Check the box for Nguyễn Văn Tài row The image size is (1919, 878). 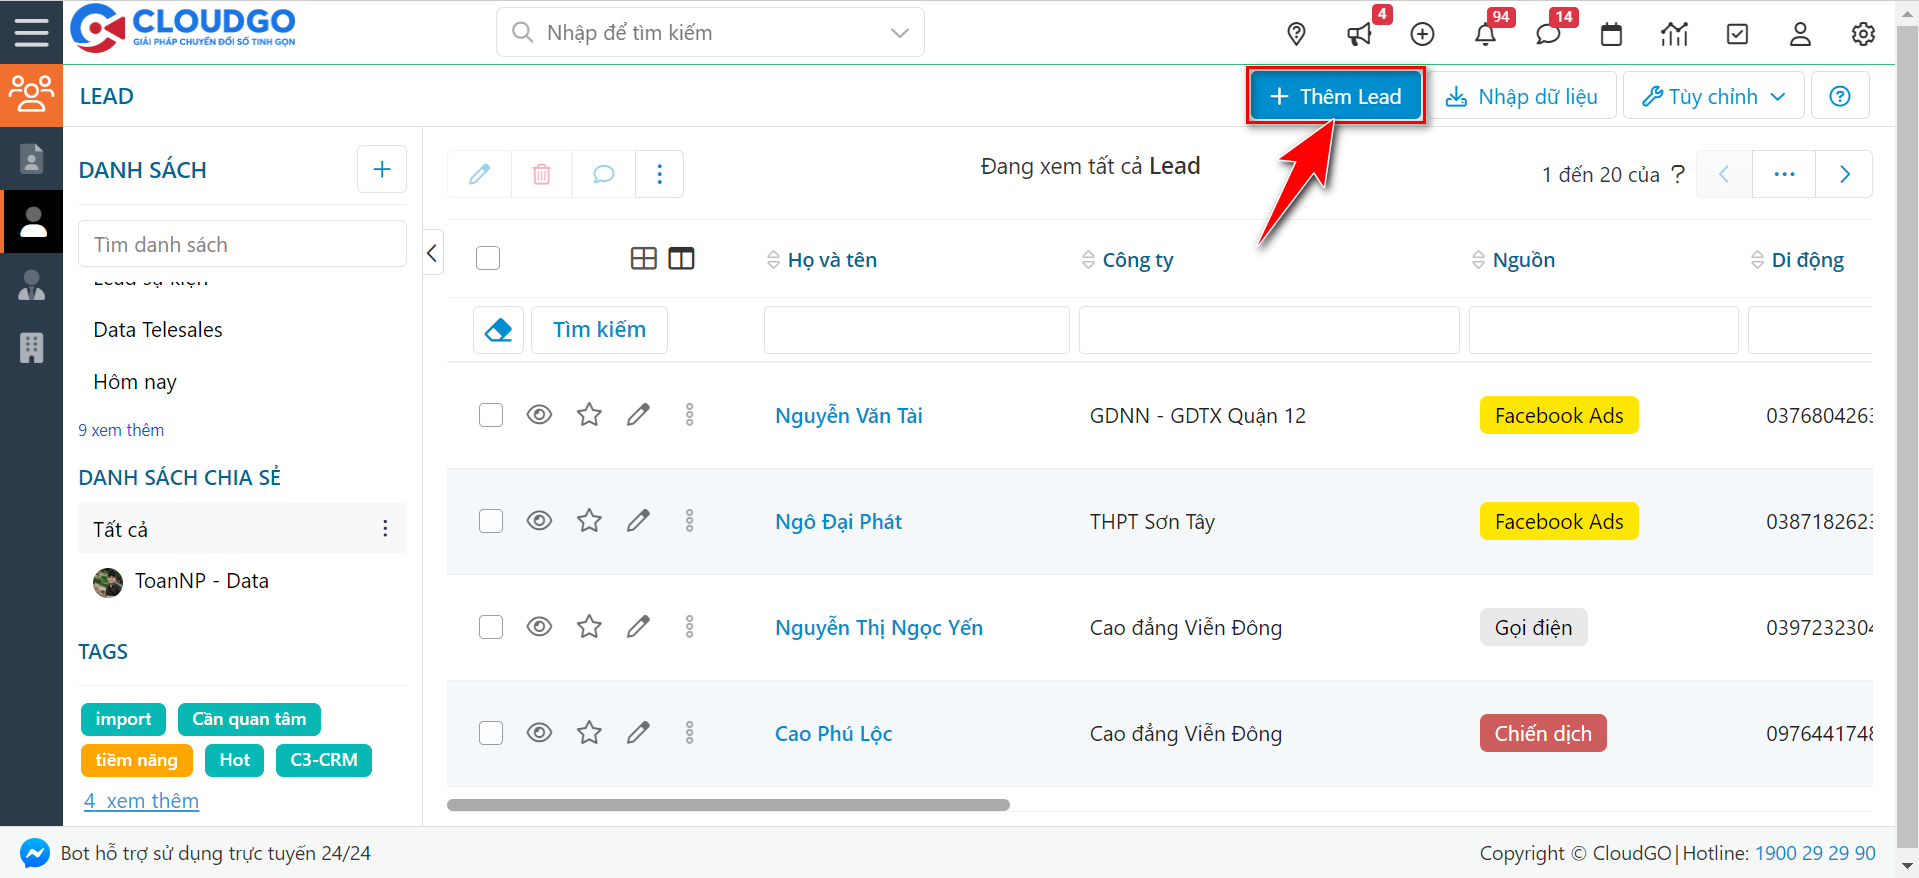(491, 415)
